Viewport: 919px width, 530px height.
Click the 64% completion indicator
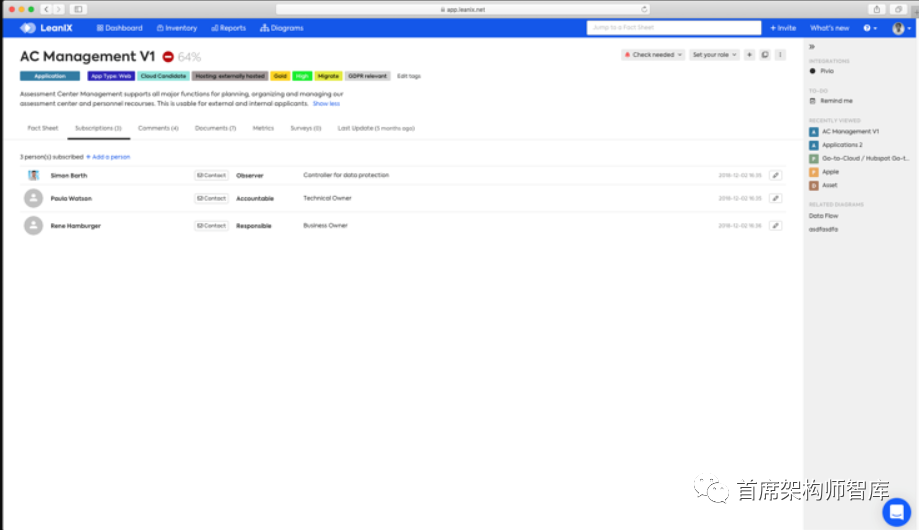tap(189, 57)
